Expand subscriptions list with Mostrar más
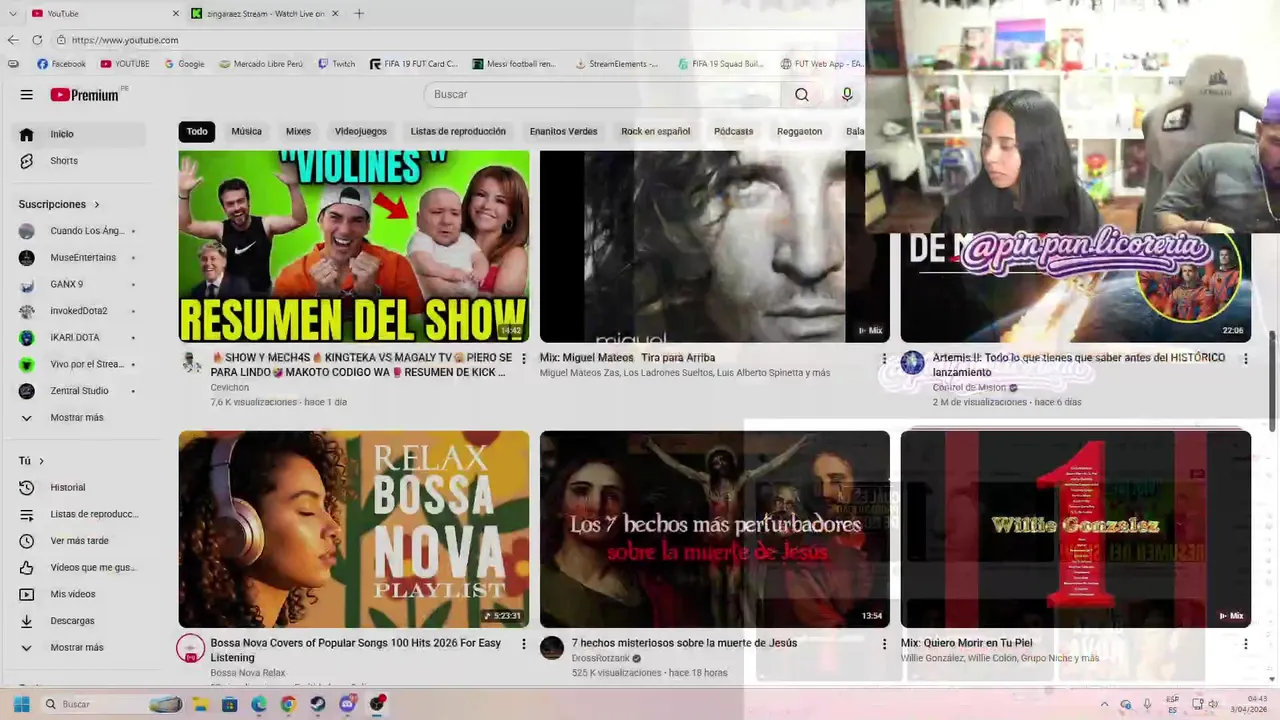 (x=80, y=418)
